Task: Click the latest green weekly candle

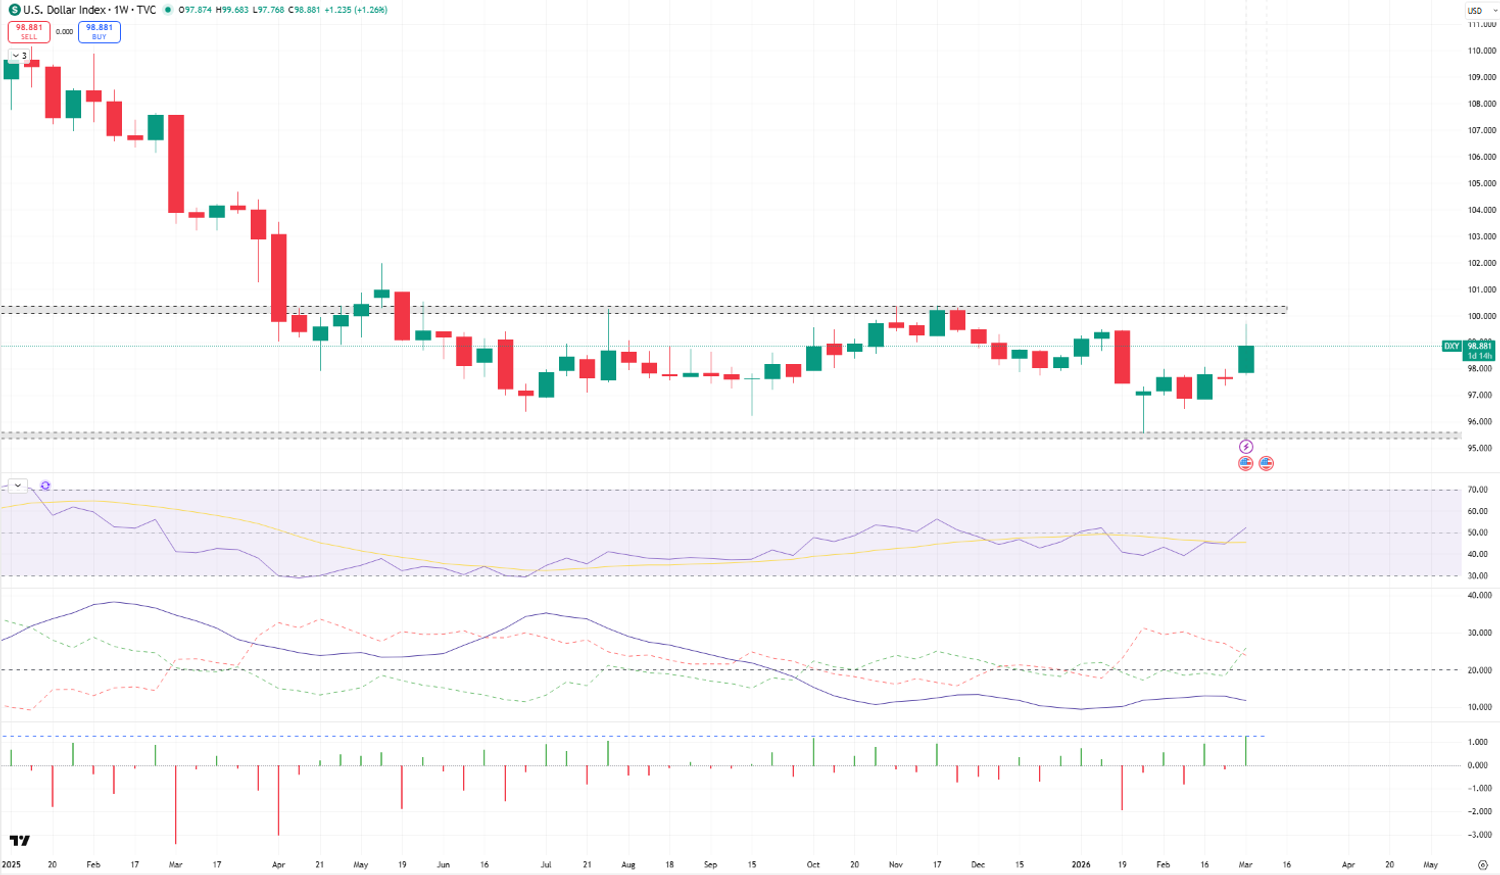Action: click(1246, 358)
